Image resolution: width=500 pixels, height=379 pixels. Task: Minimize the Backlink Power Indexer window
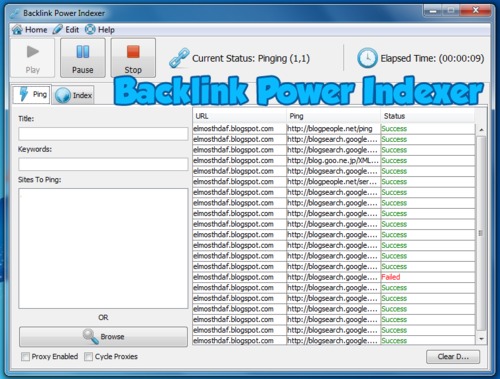tap(433, 11)
